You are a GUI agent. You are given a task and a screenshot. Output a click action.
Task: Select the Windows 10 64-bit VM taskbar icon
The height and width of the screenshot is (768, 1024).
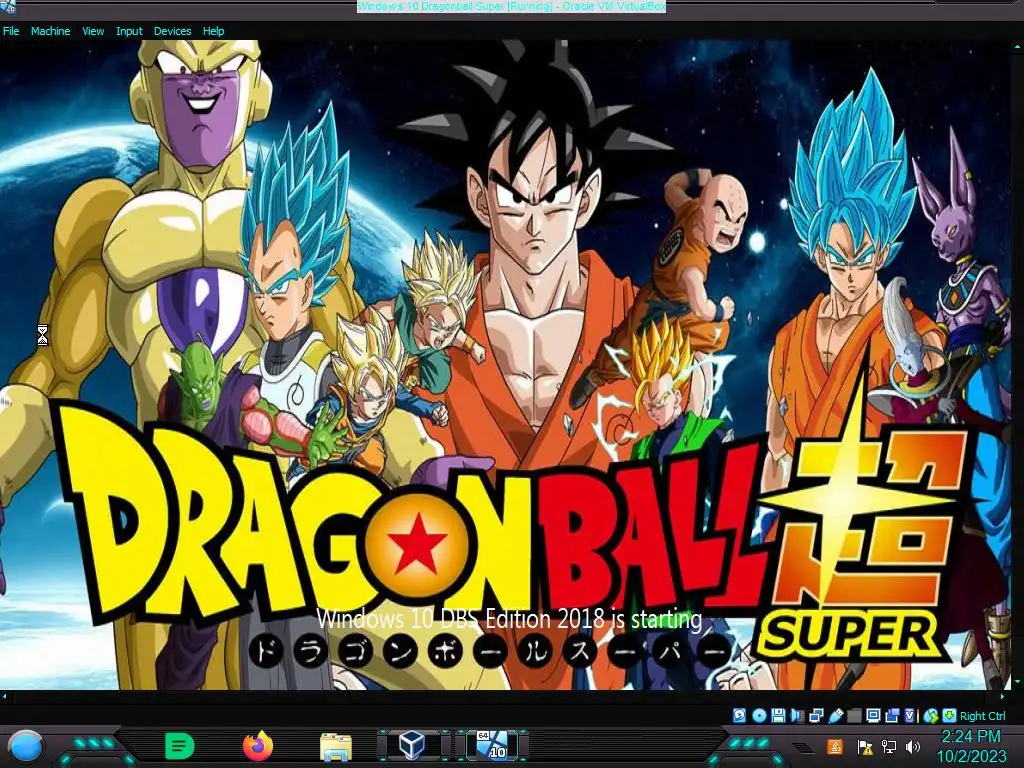pos(492,745)
